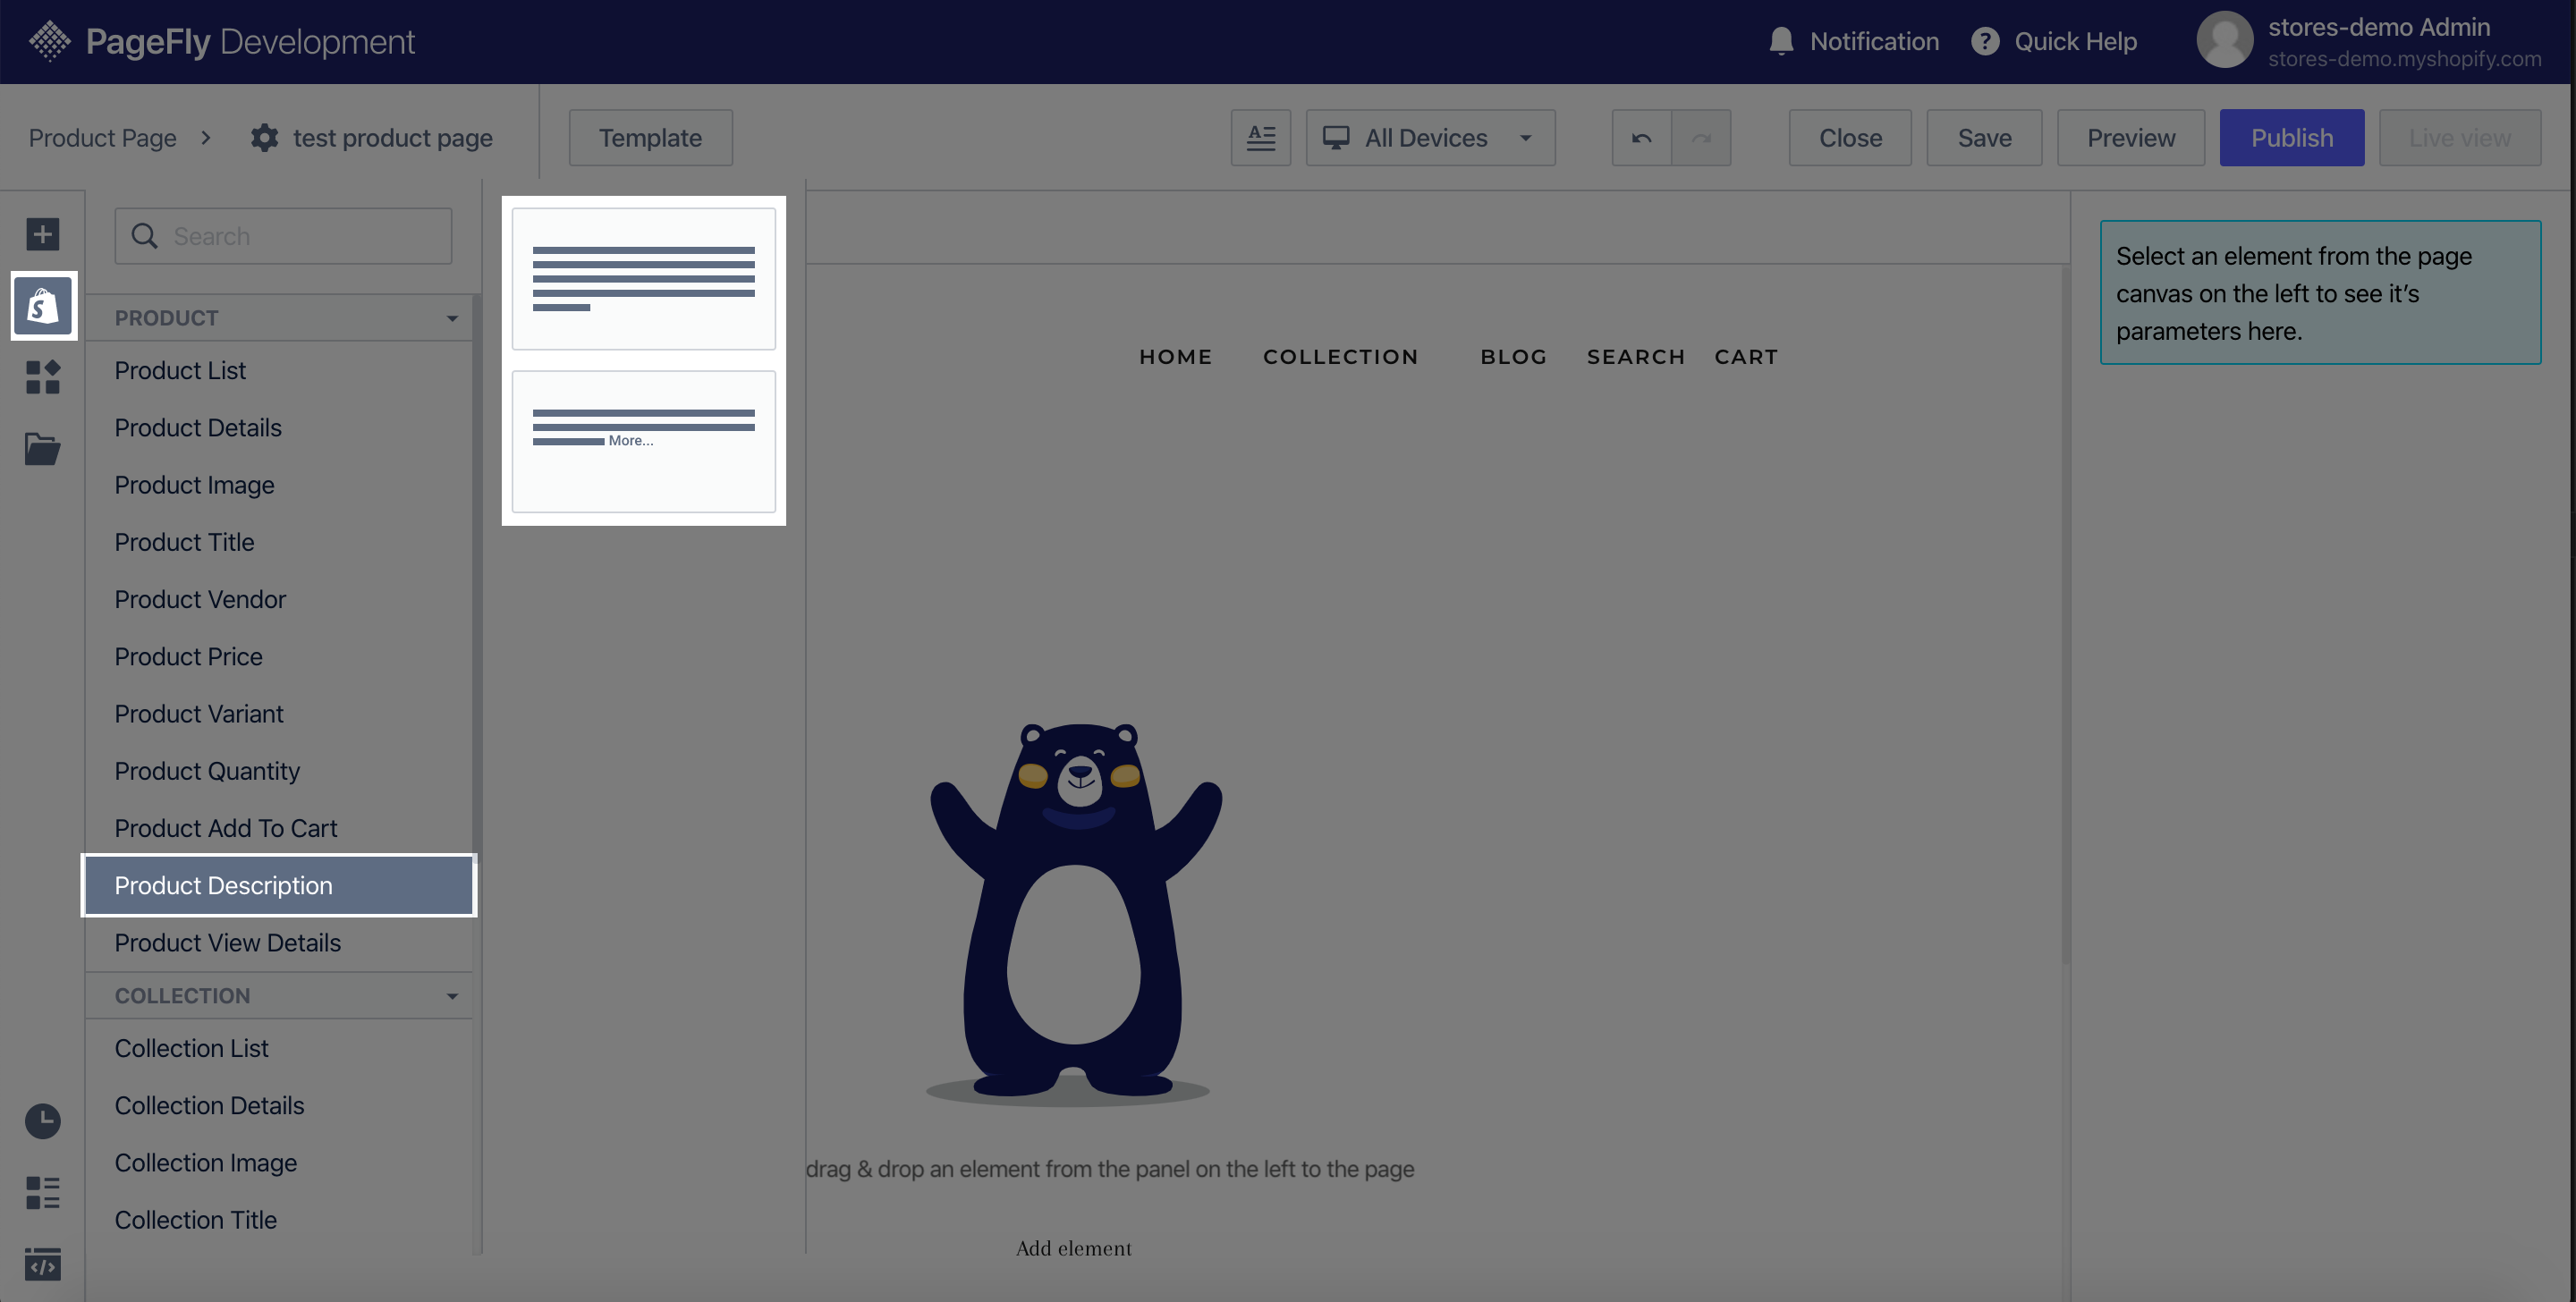Image resolution: width=2576 pixels, height=1302 pixels.
Task: Select Product Description element
Action: click(x=279, y=885)
